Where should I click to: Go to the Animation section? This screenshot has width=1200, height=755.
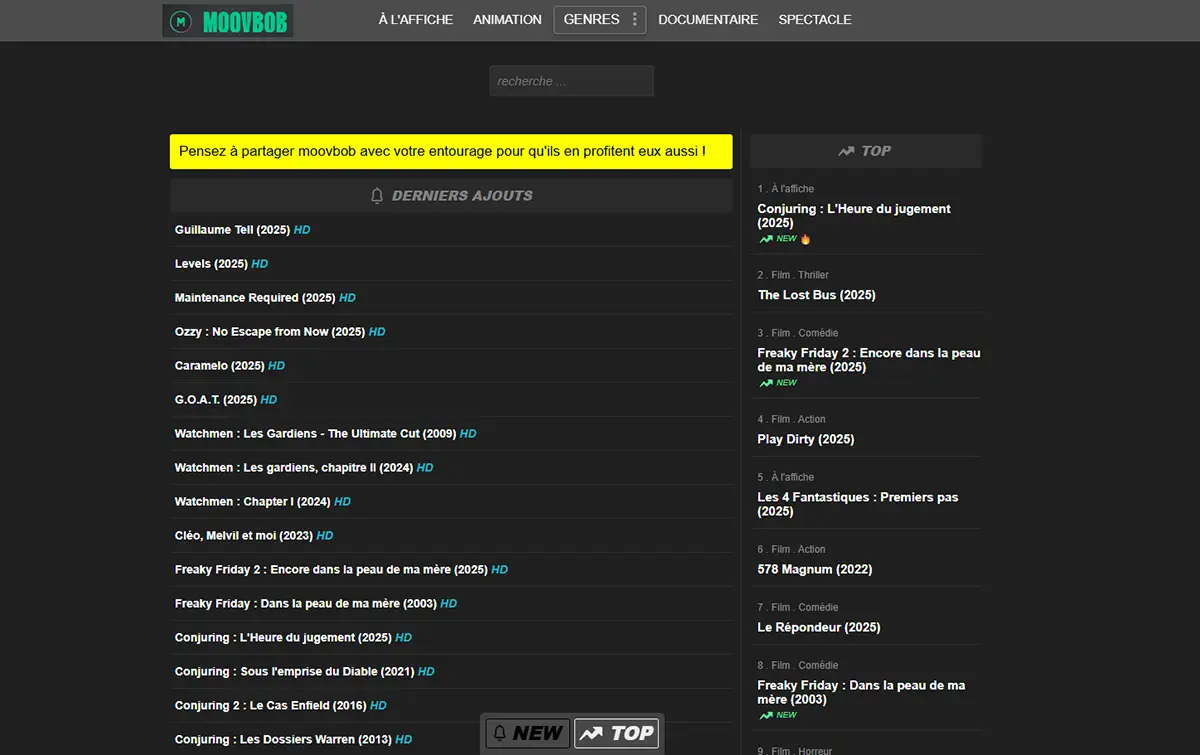pos(507,20)
